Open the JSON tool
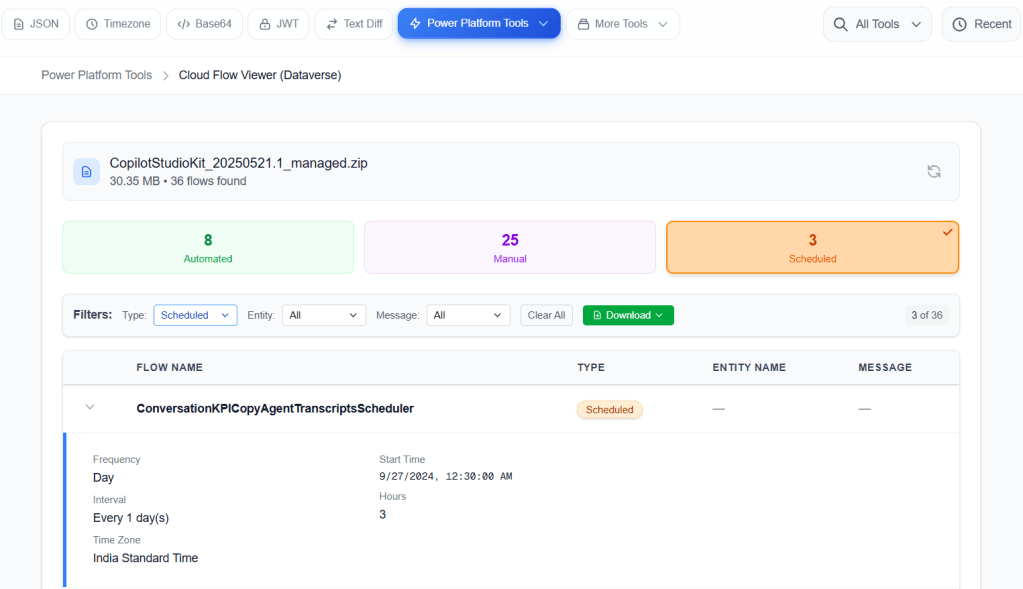 35,24
